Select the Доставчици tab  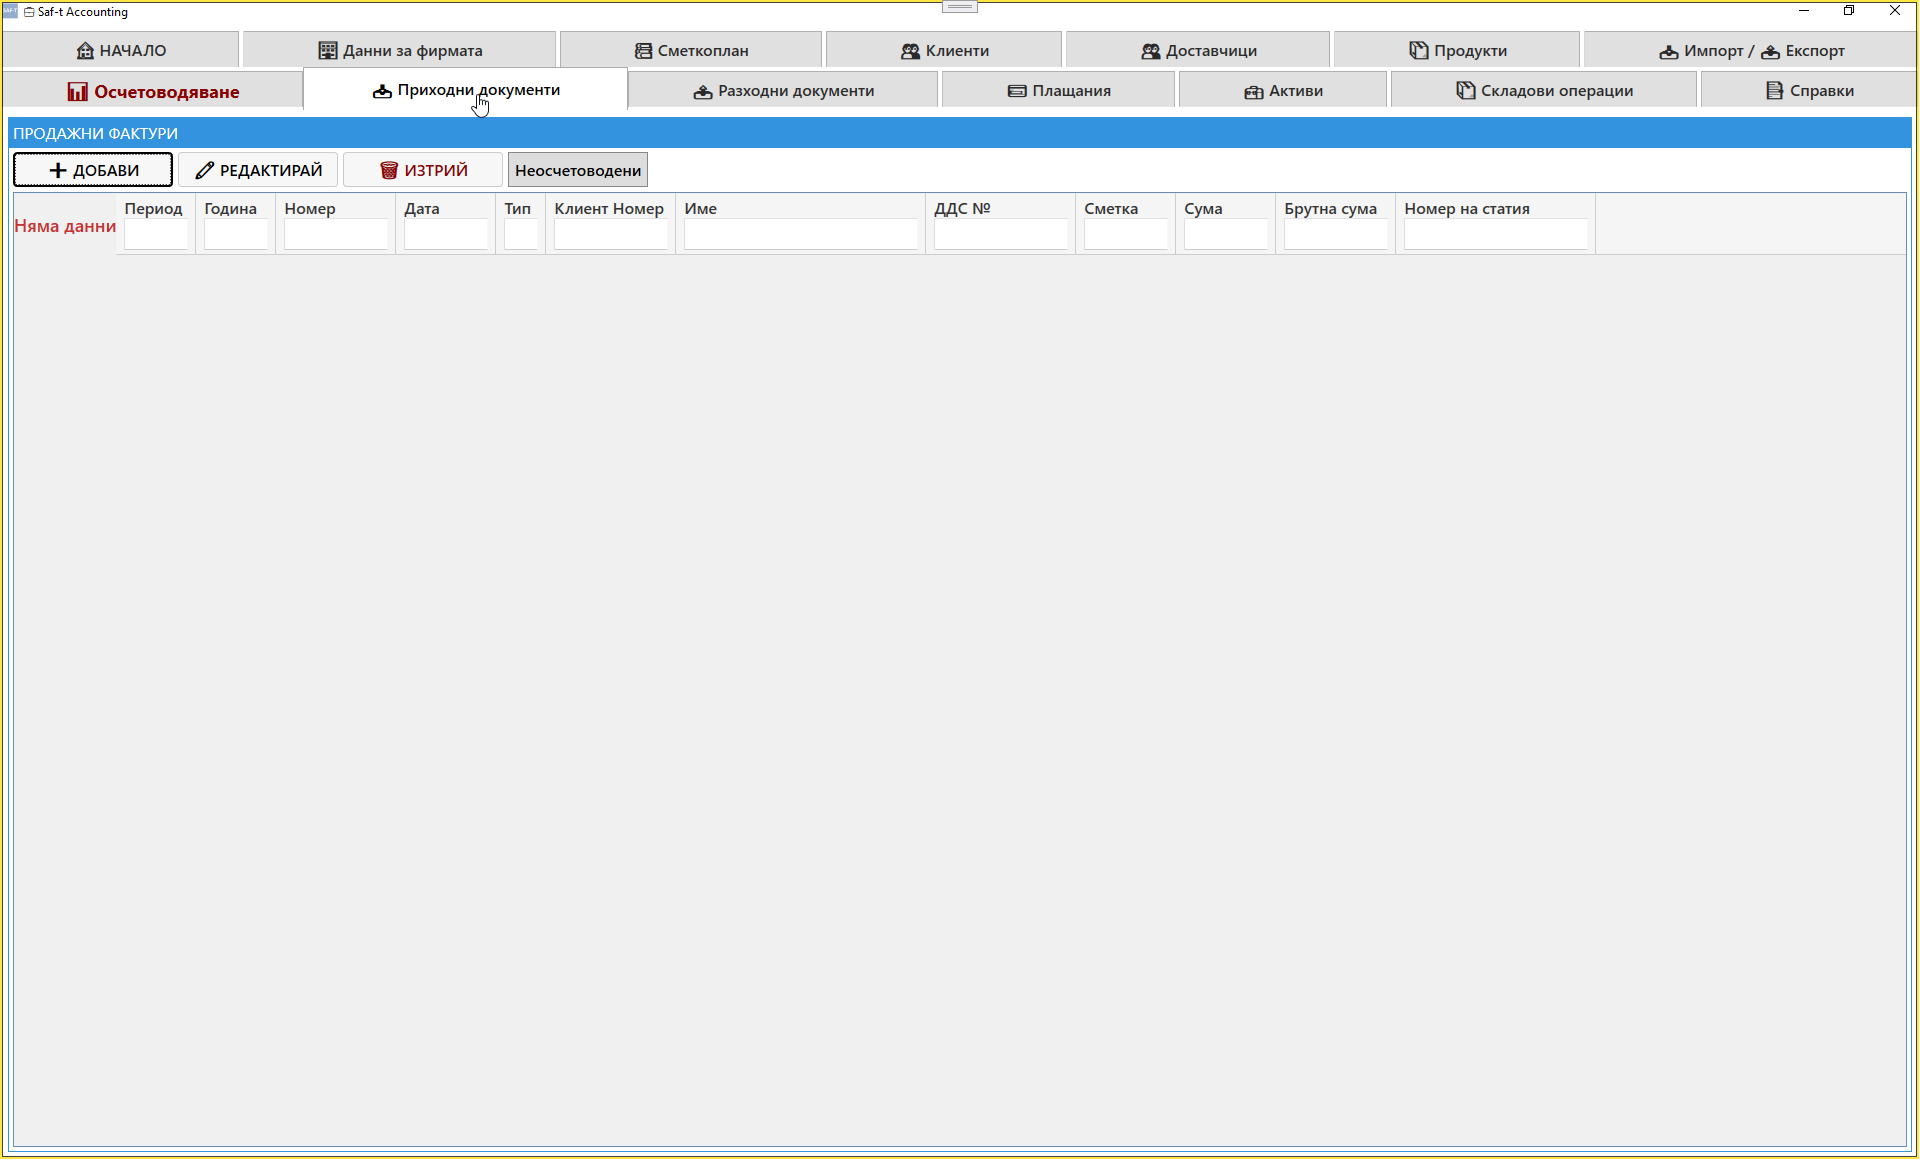tap(1198, 50)
